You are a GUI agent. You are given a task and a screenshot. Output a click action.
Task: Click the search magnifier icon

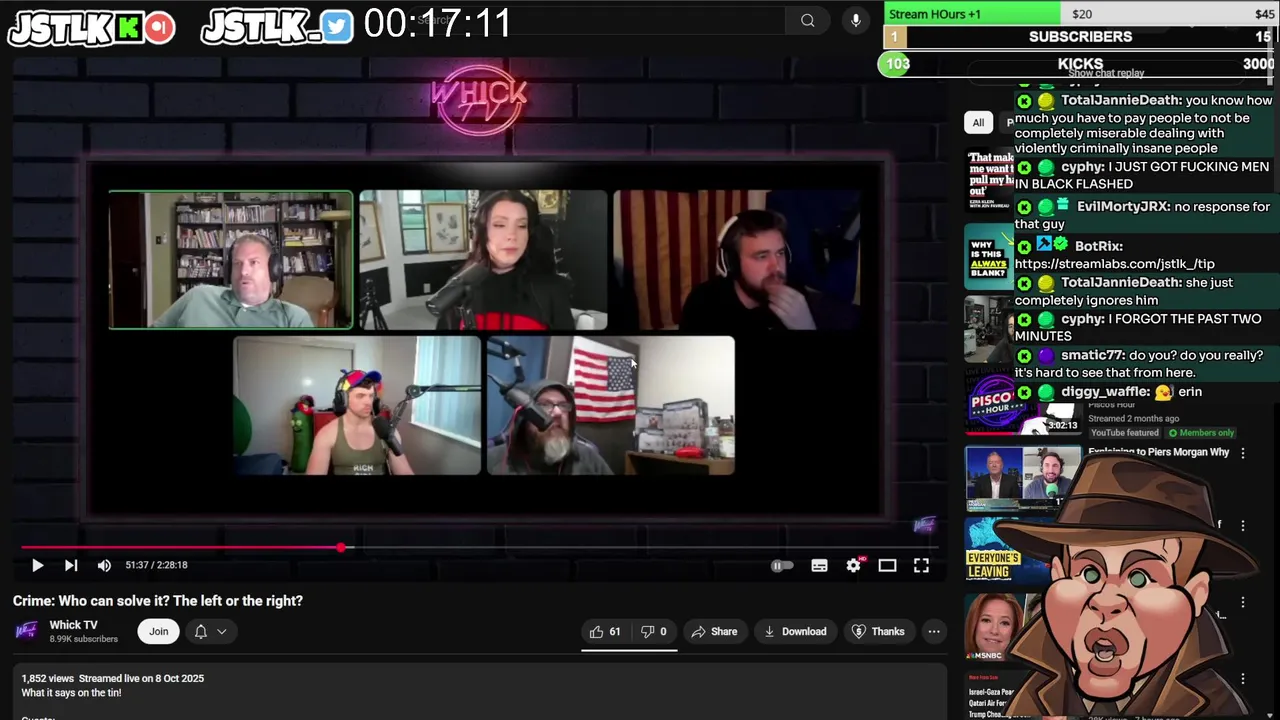808,20
